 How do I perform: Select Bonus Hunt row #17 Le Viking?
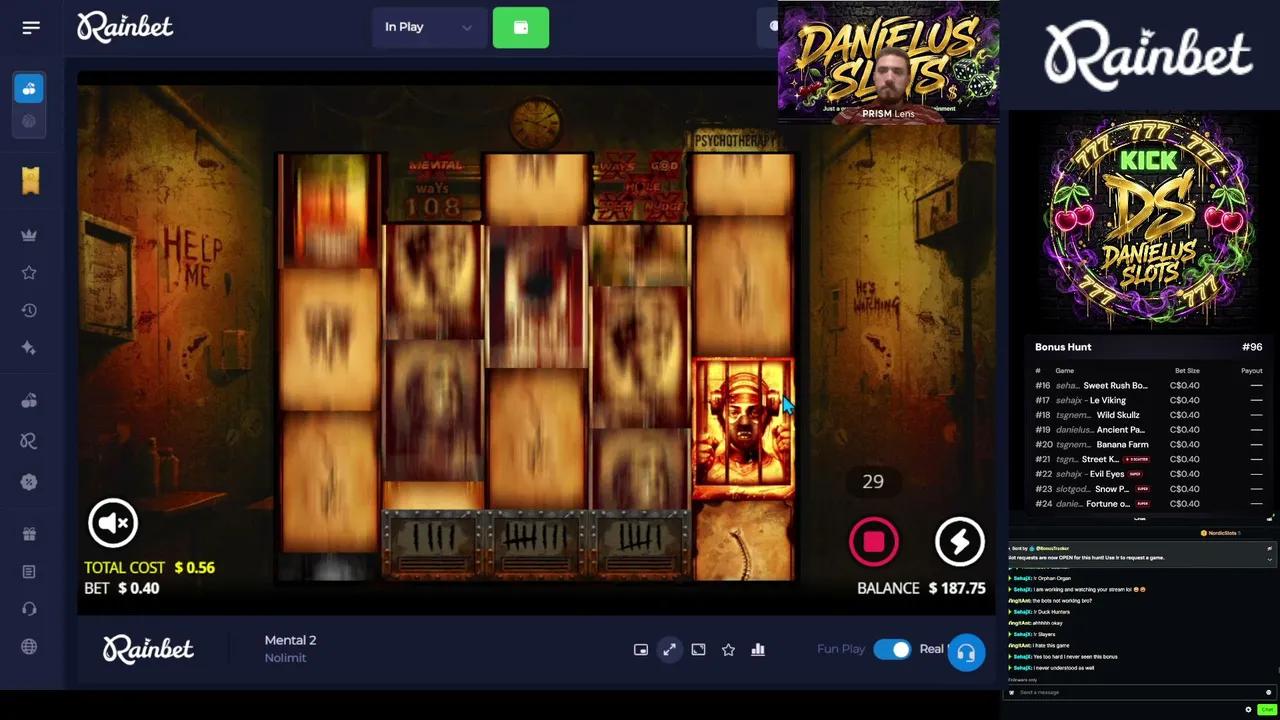click(x=1148, y=400)
